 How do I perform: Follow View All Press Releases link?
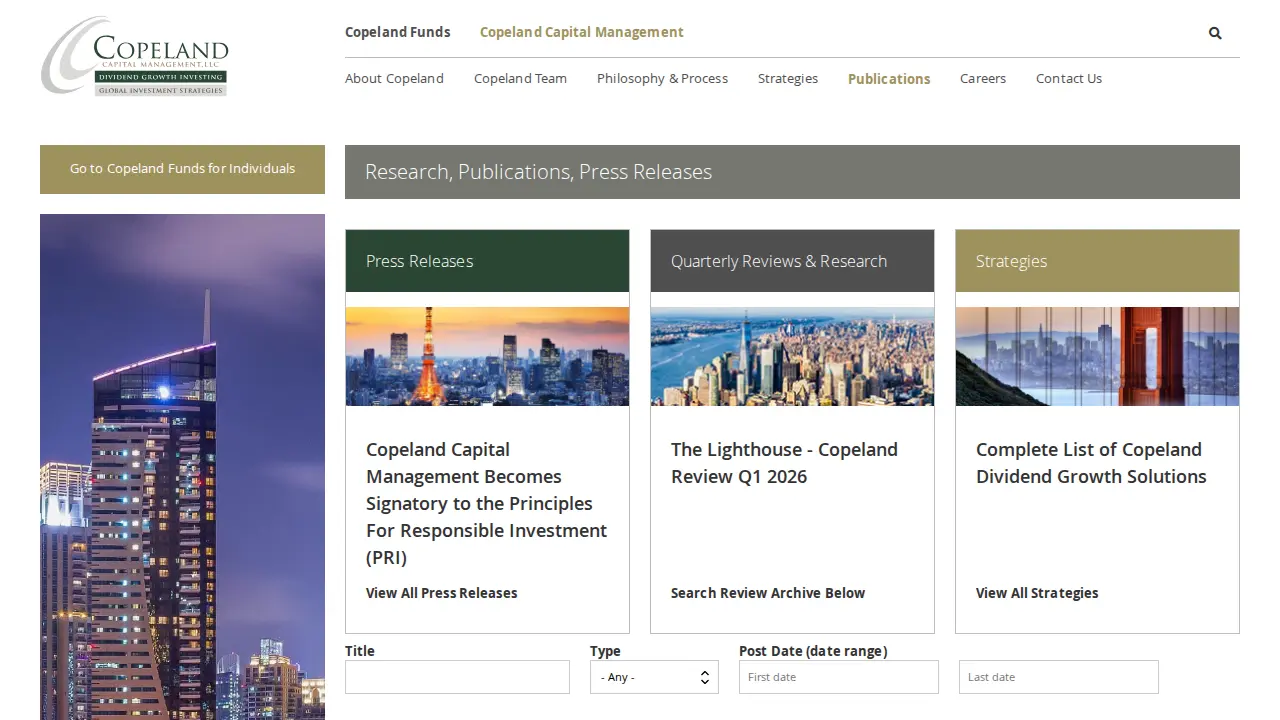[442, 593]
